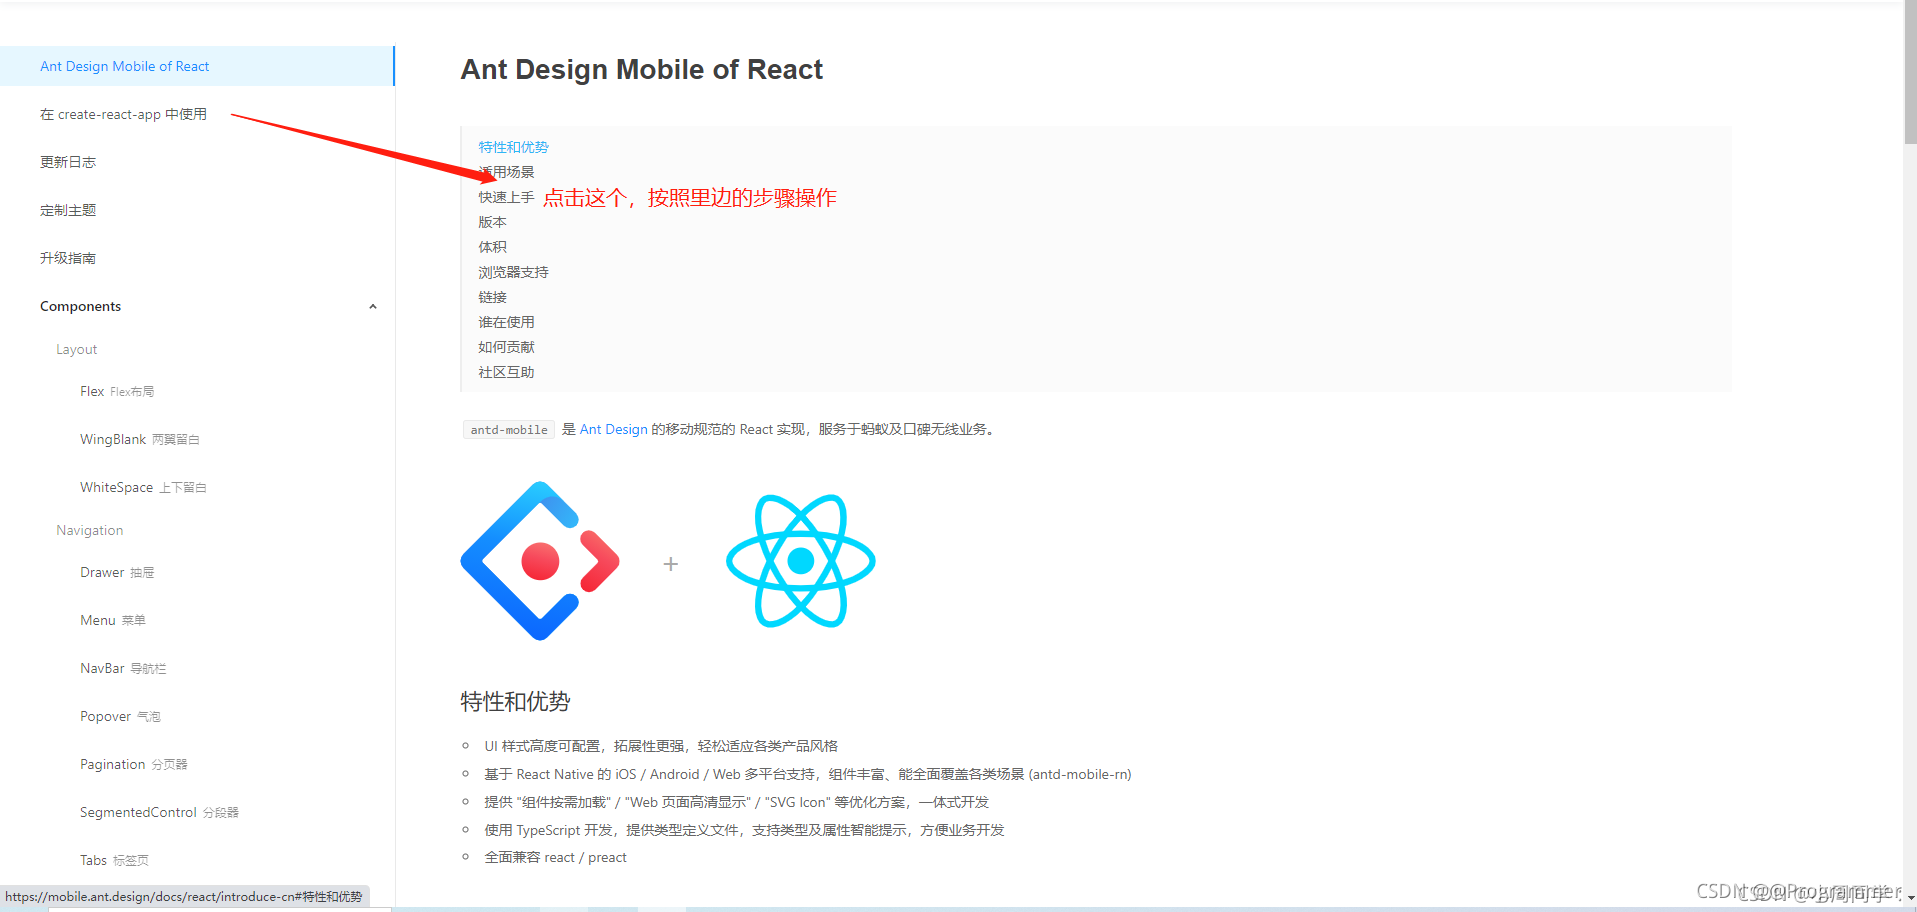This screenshot has height=912, width=1917.
Task: Jump to 浏览器支持 anchor link
Action: click(x=513, y=272)
